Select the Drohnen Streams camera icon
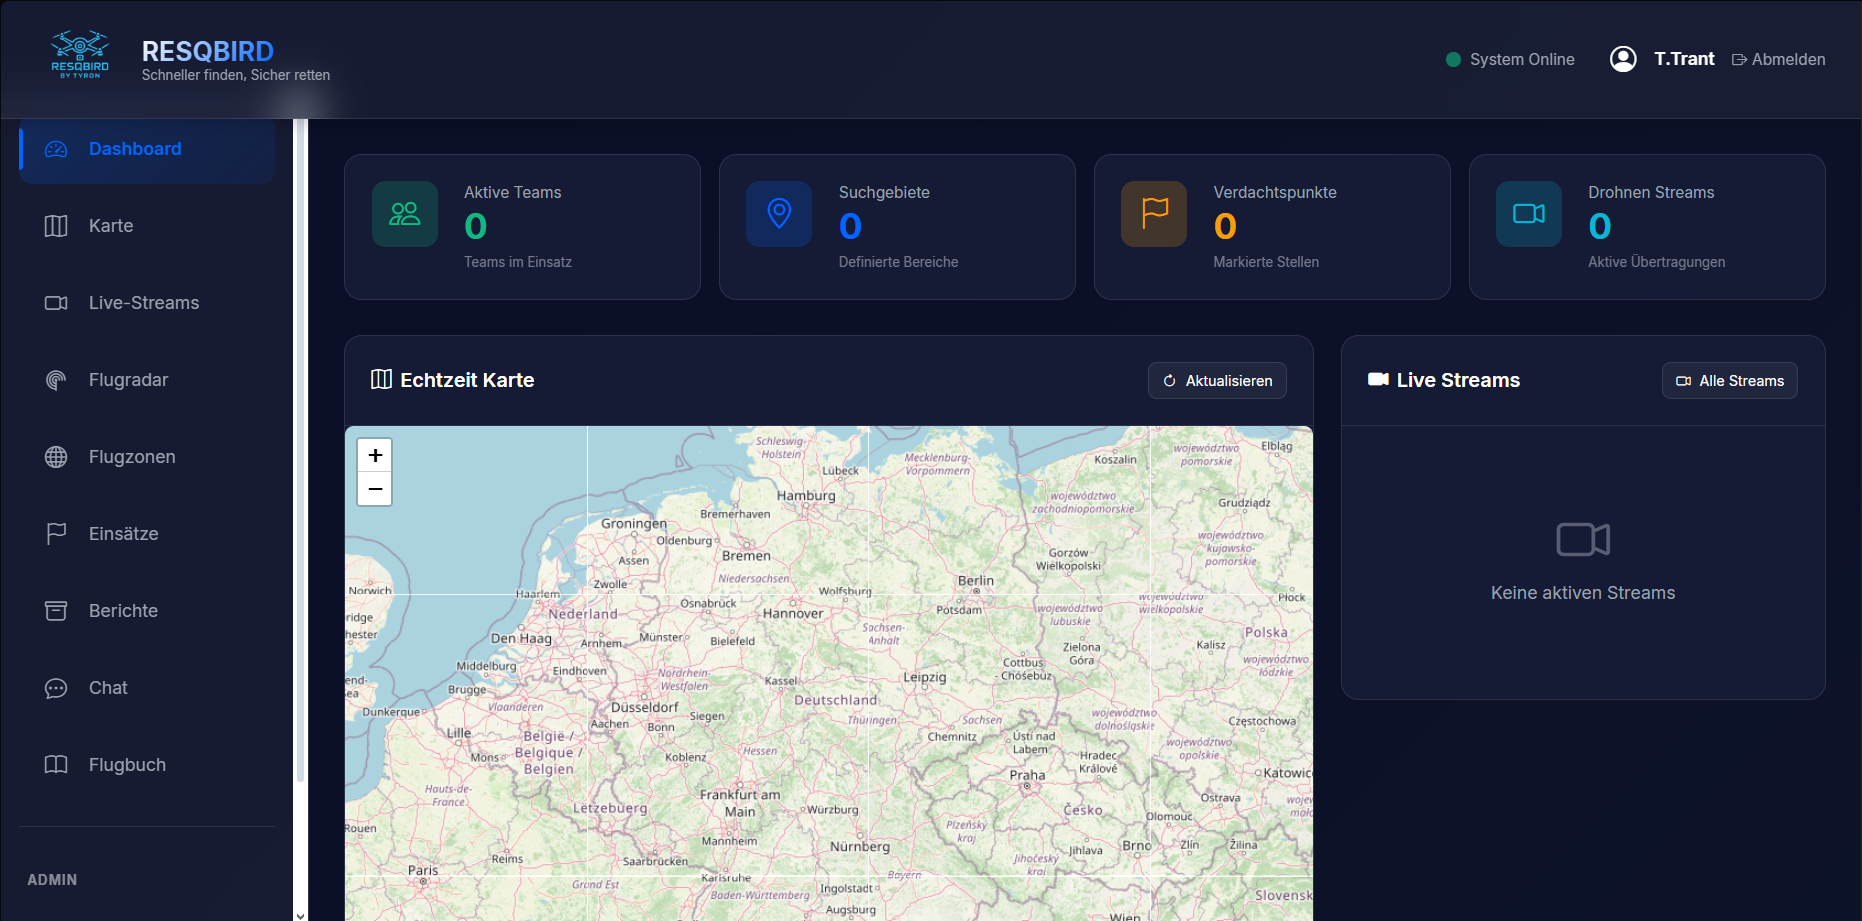Screen dimensions: 1862x921 tap(1528, 214)
